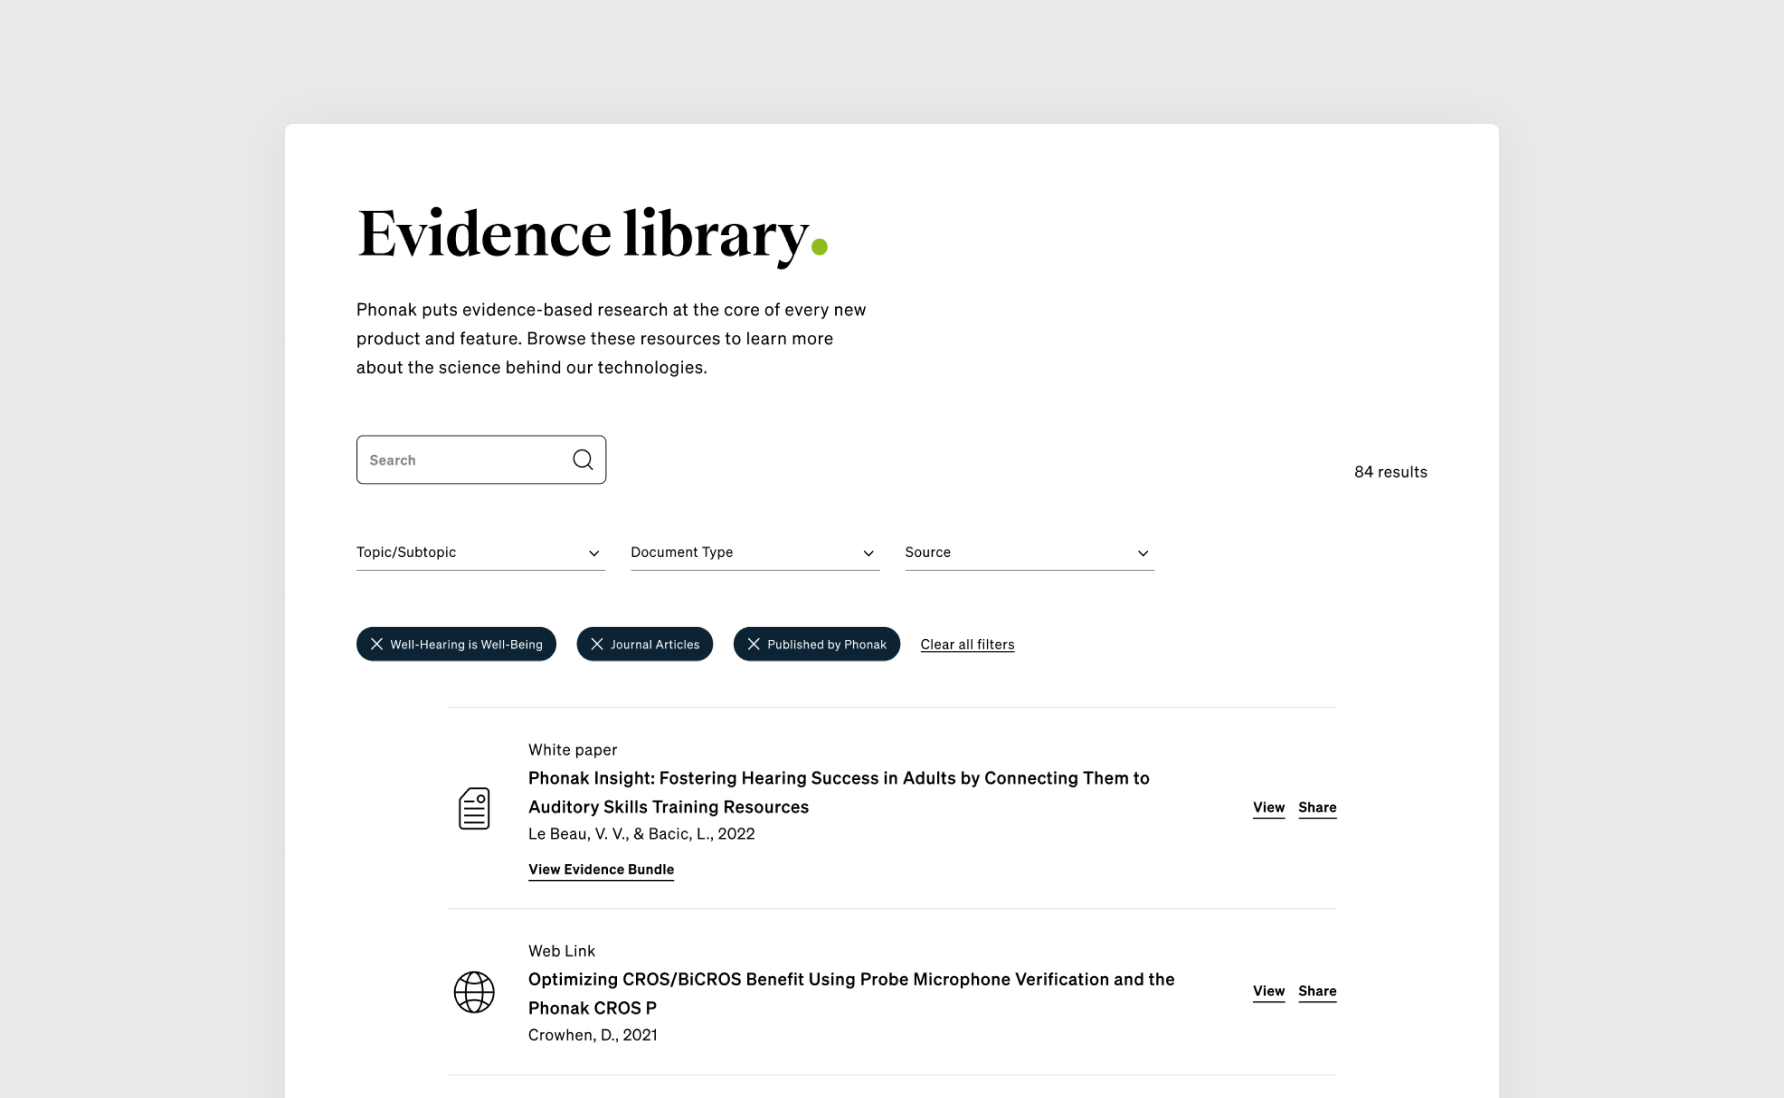Click the Web Link type label
The height and width of the screenshot is (1098, 1784).
tap(561, 951)
